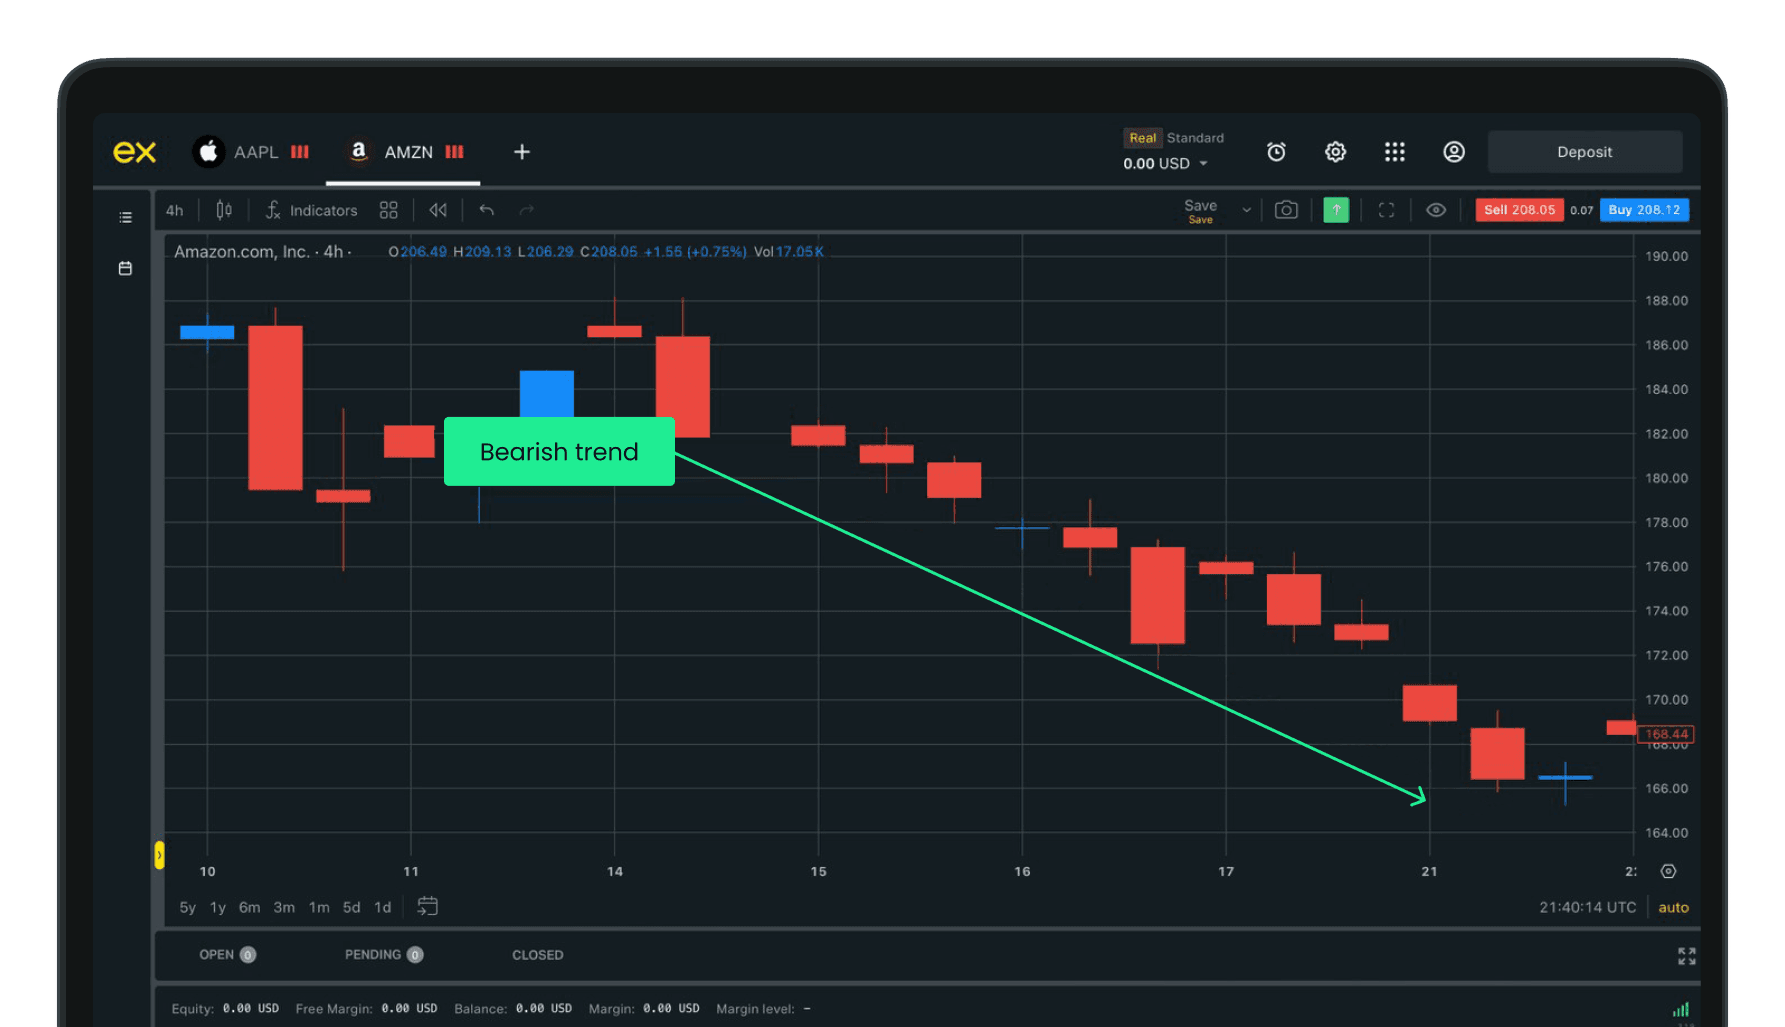Open the chart layout grid icon
1785x1027 pixels.
pyautogui.click(x=389, y=210)
